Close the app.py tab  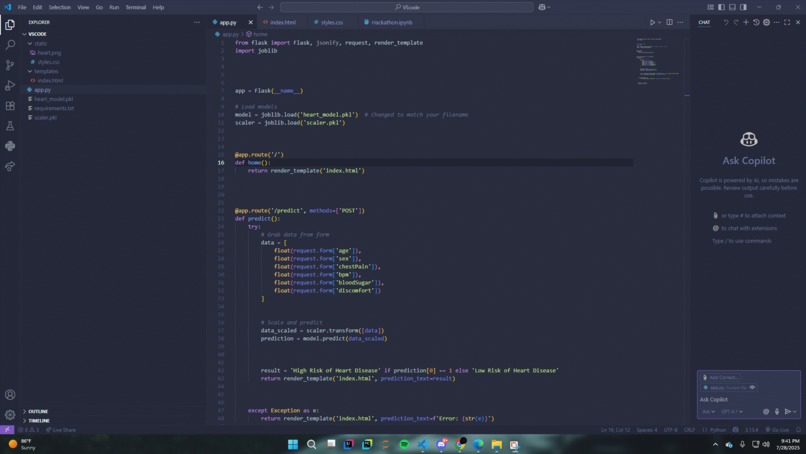250,22
